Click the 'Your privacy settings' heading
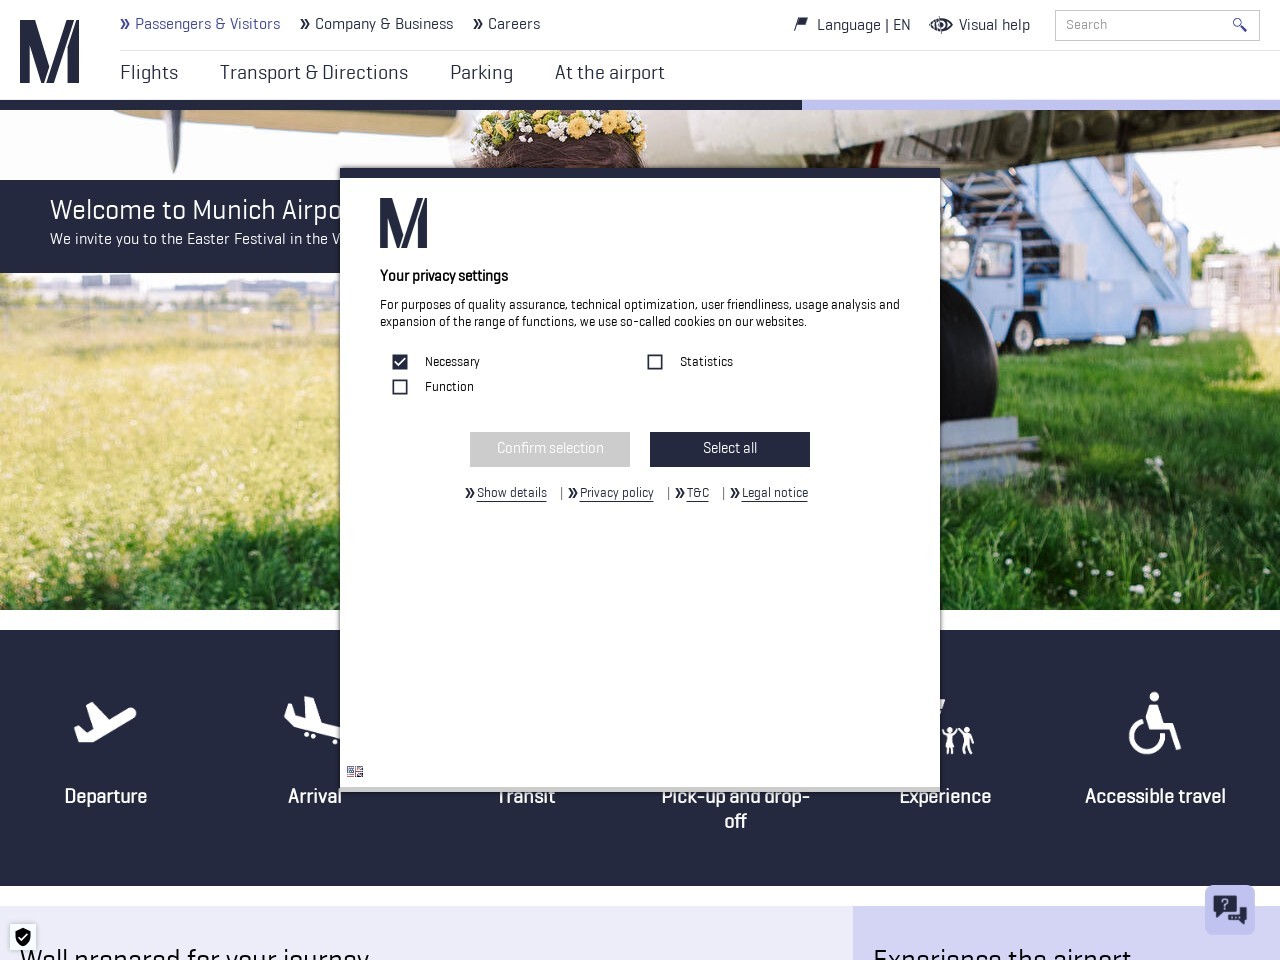 tap(444, 276)
